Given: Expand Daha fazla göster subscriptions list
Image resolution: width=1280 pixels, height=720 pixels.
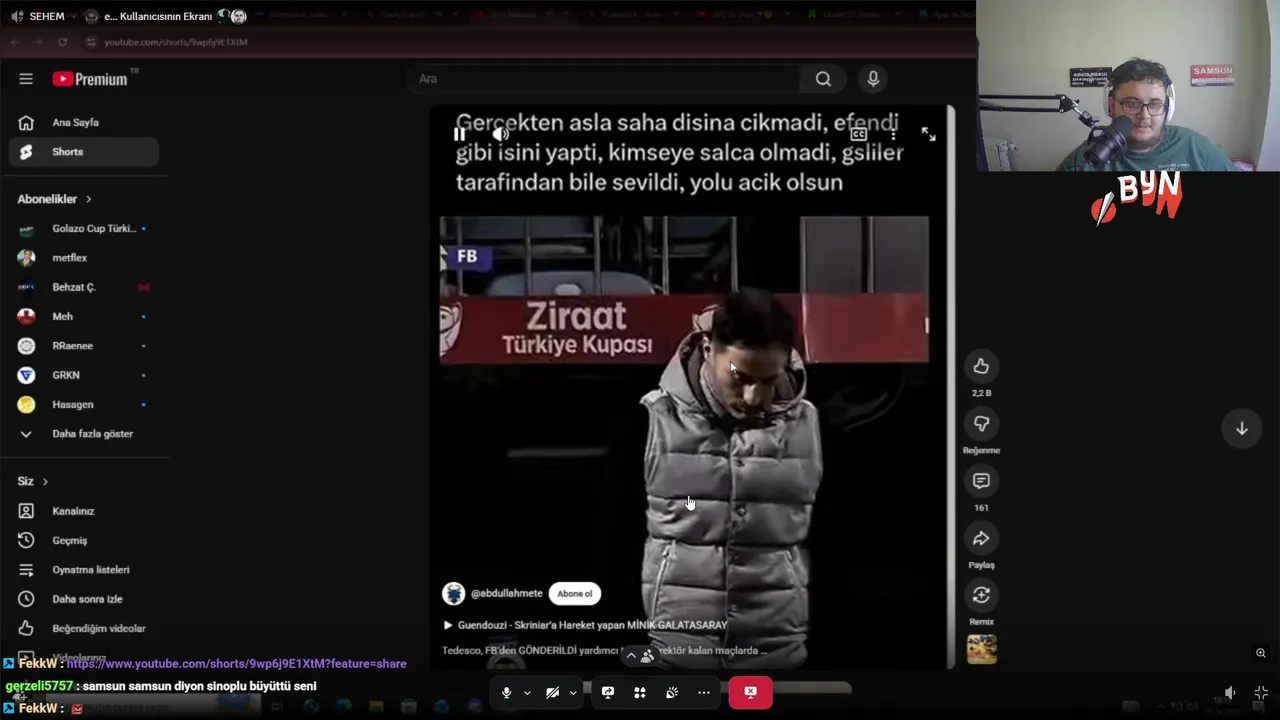Looking at the screenshot, I should 83,434.
